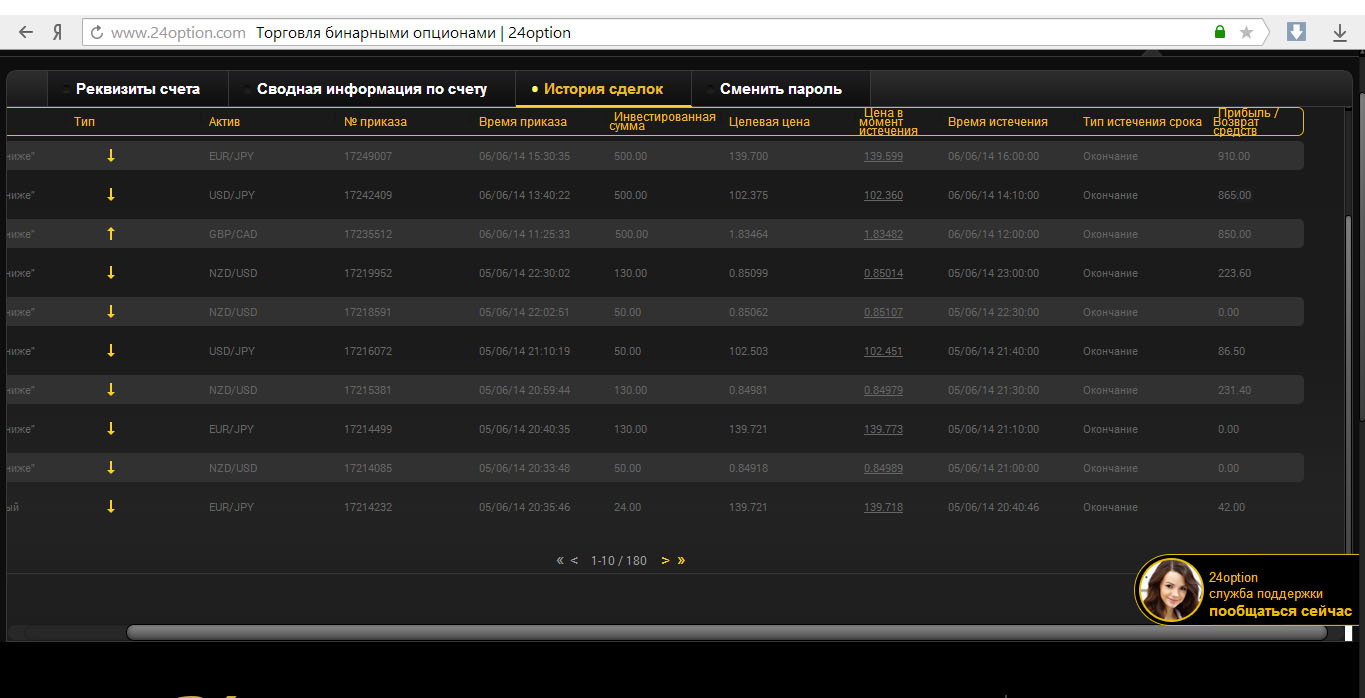
Task: Open expiry price link 0.84979
Action: point(883,390)
